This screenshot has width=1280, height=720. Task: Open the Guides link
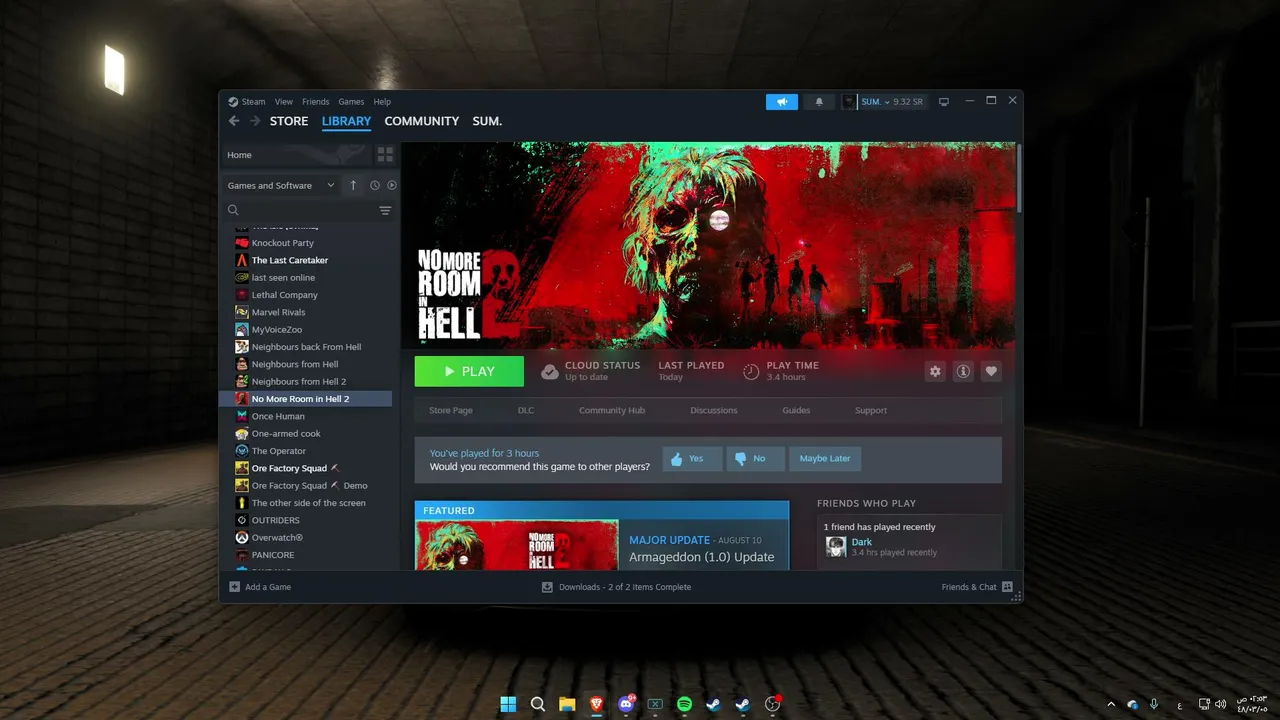point(796,410)
